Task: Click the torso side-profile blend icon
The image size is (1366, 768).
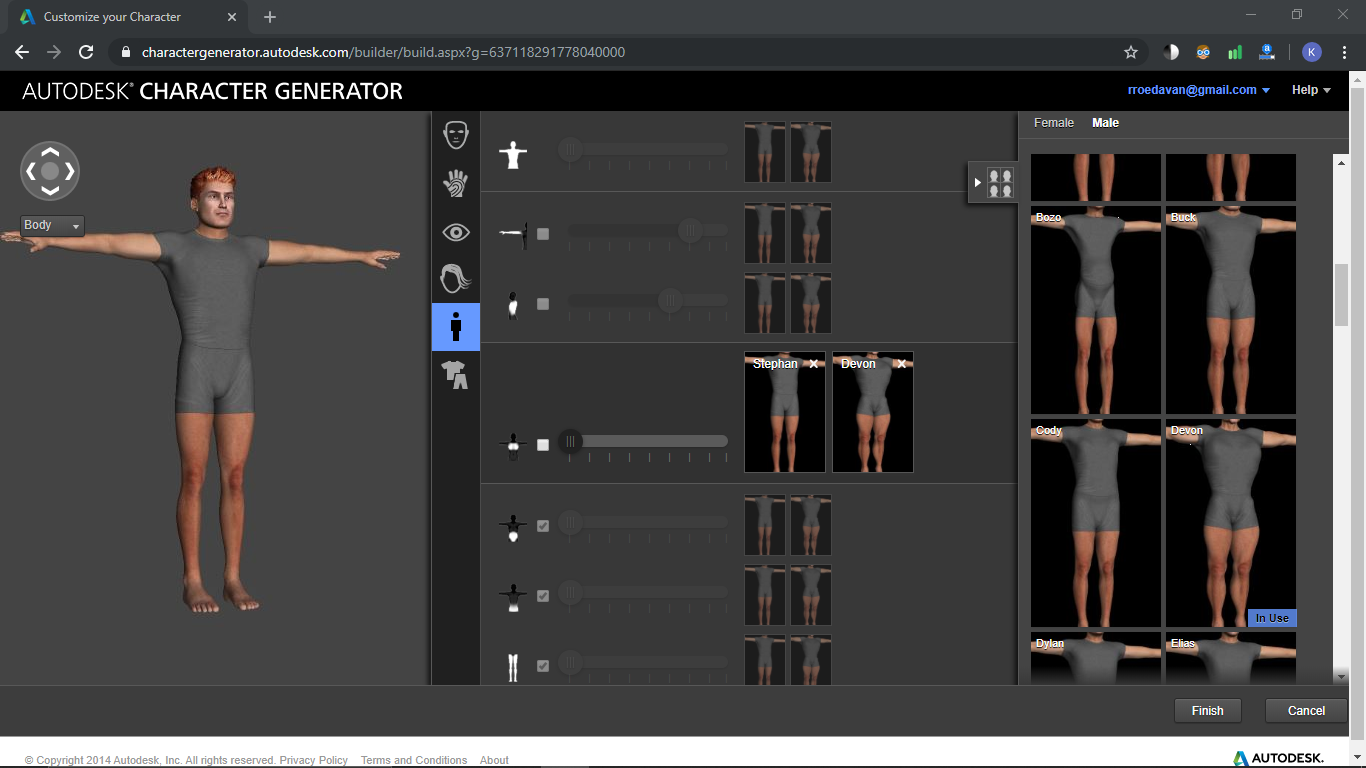Action: (513, 304)
